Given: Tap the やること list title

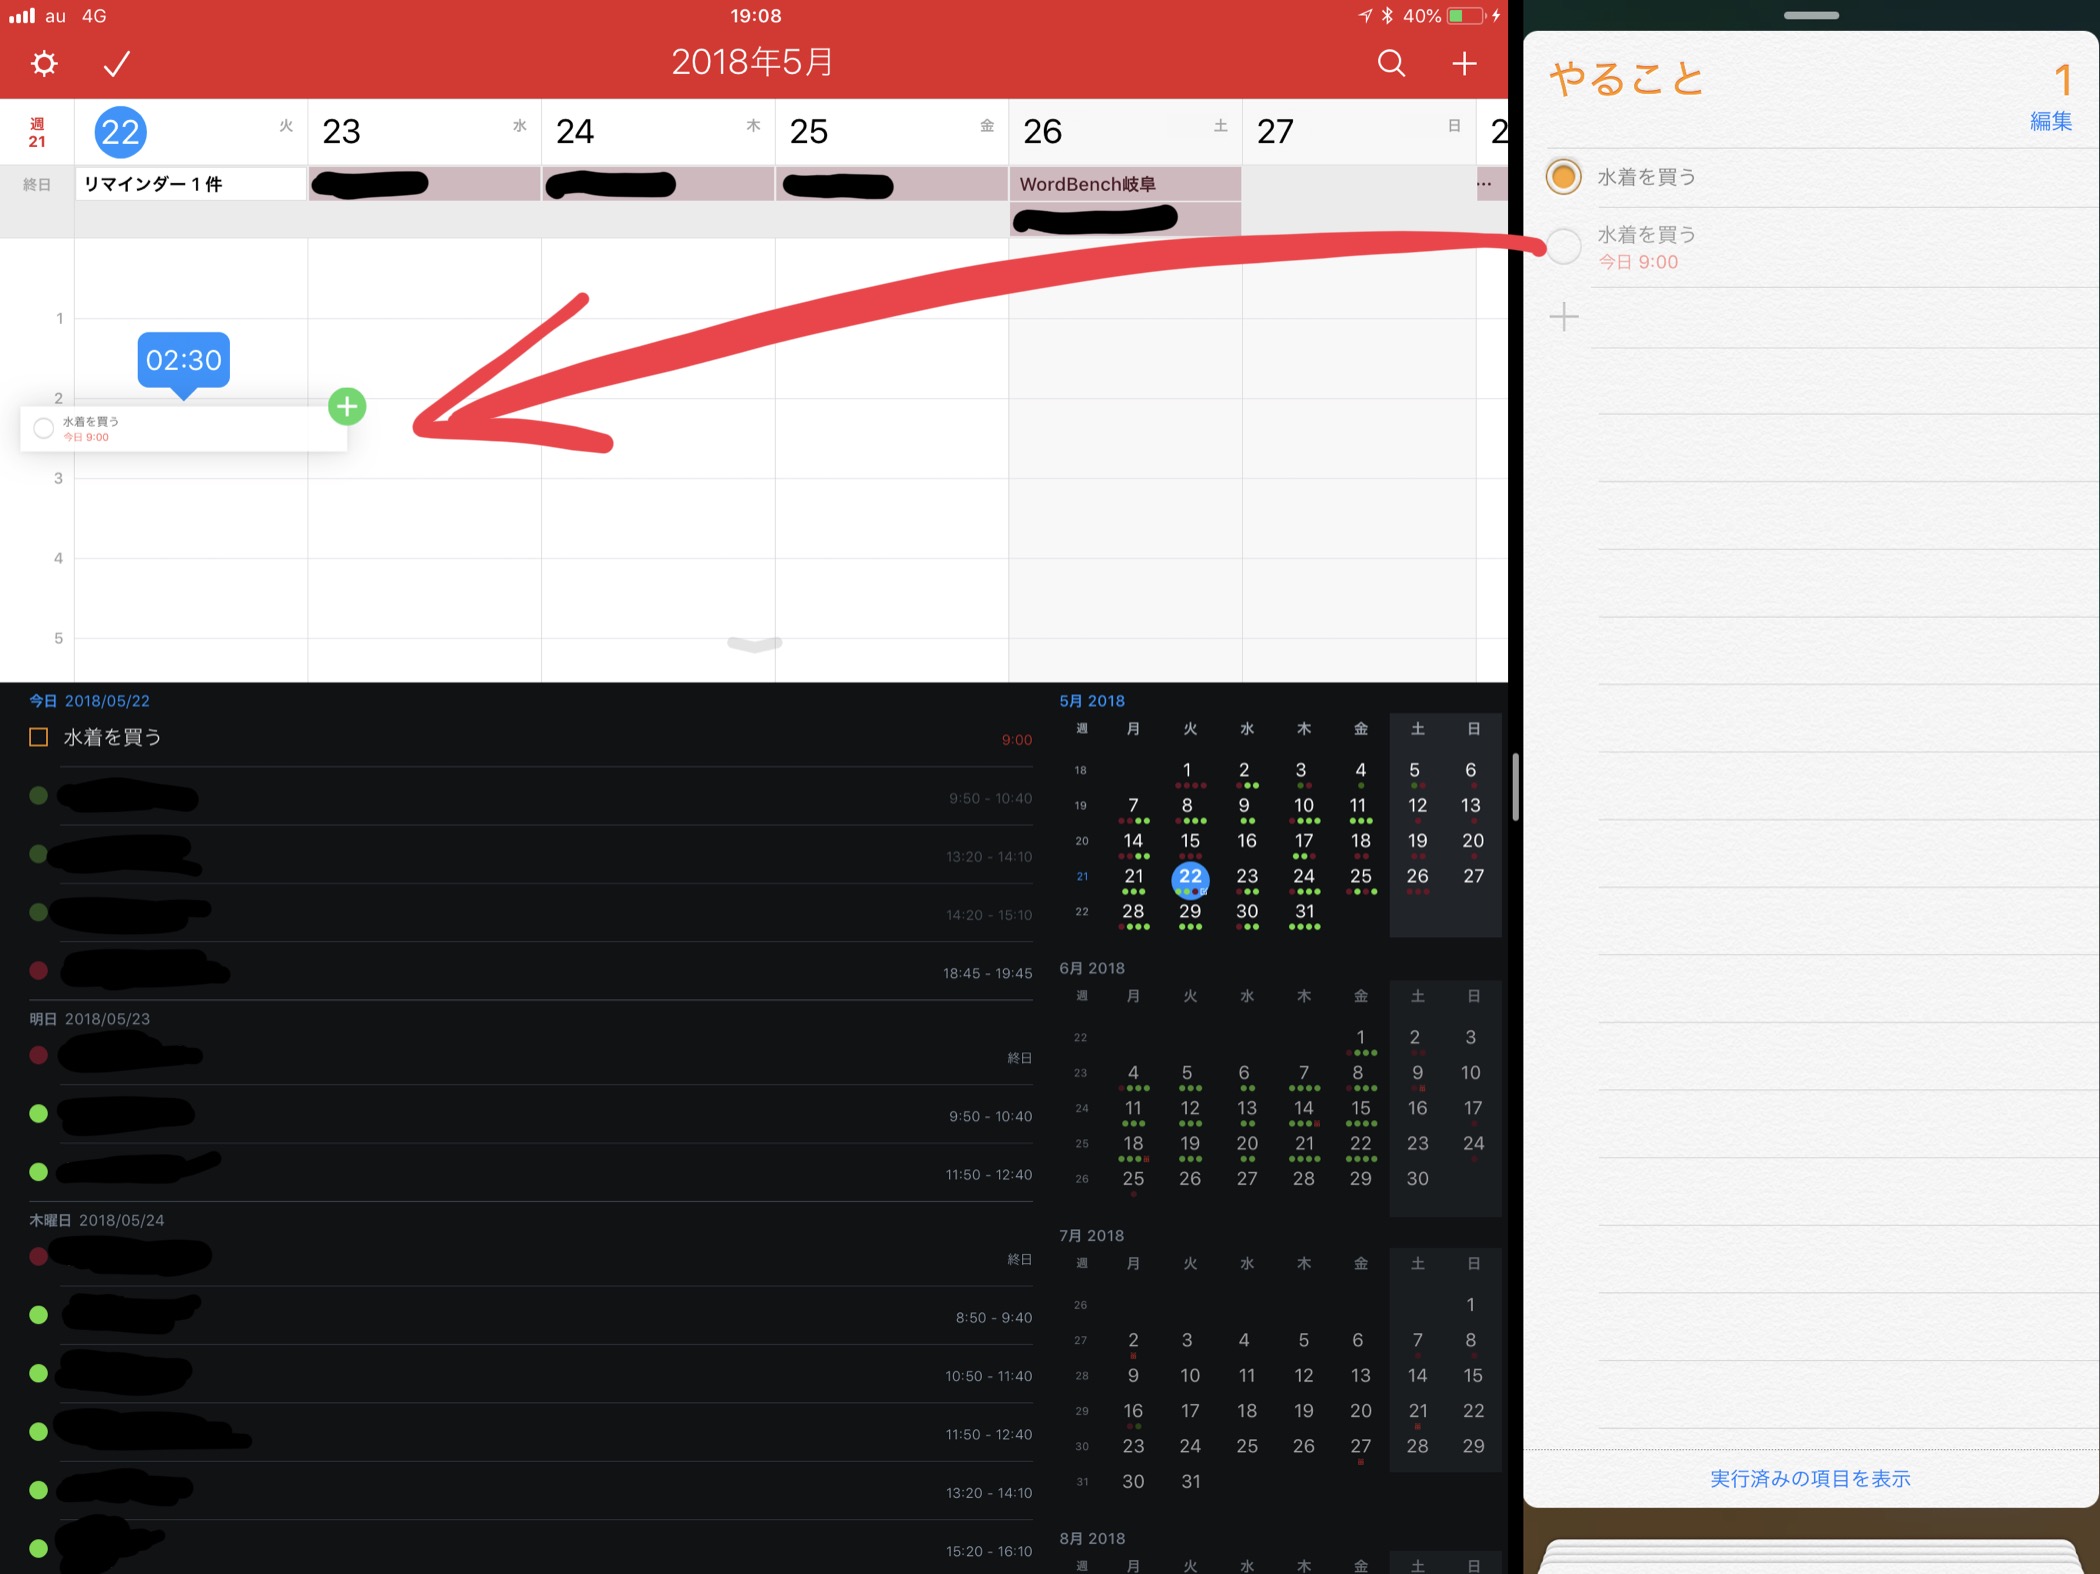Looking at the screenshot, I should pyautogui.click(x=1626, y=78).
